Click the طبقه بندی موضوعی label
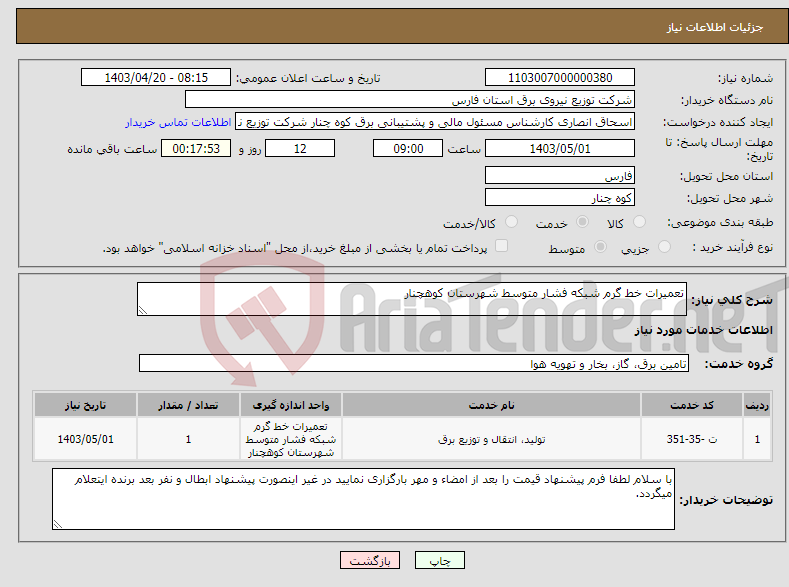789x587 pixels. click(720, 222)
